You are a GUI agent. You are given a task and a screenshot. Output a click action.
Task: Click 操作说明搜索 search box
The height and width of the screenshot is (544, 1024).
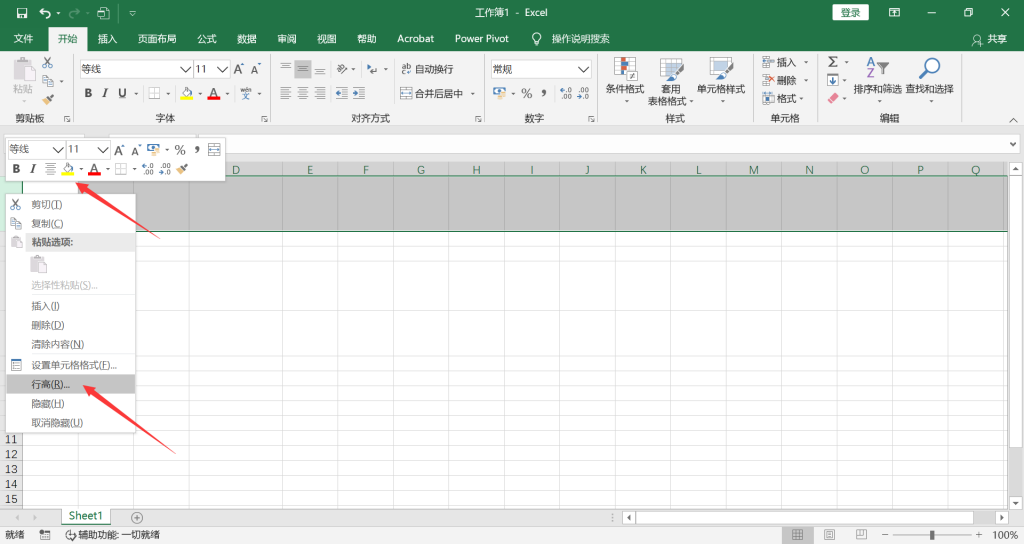(580, 39)
